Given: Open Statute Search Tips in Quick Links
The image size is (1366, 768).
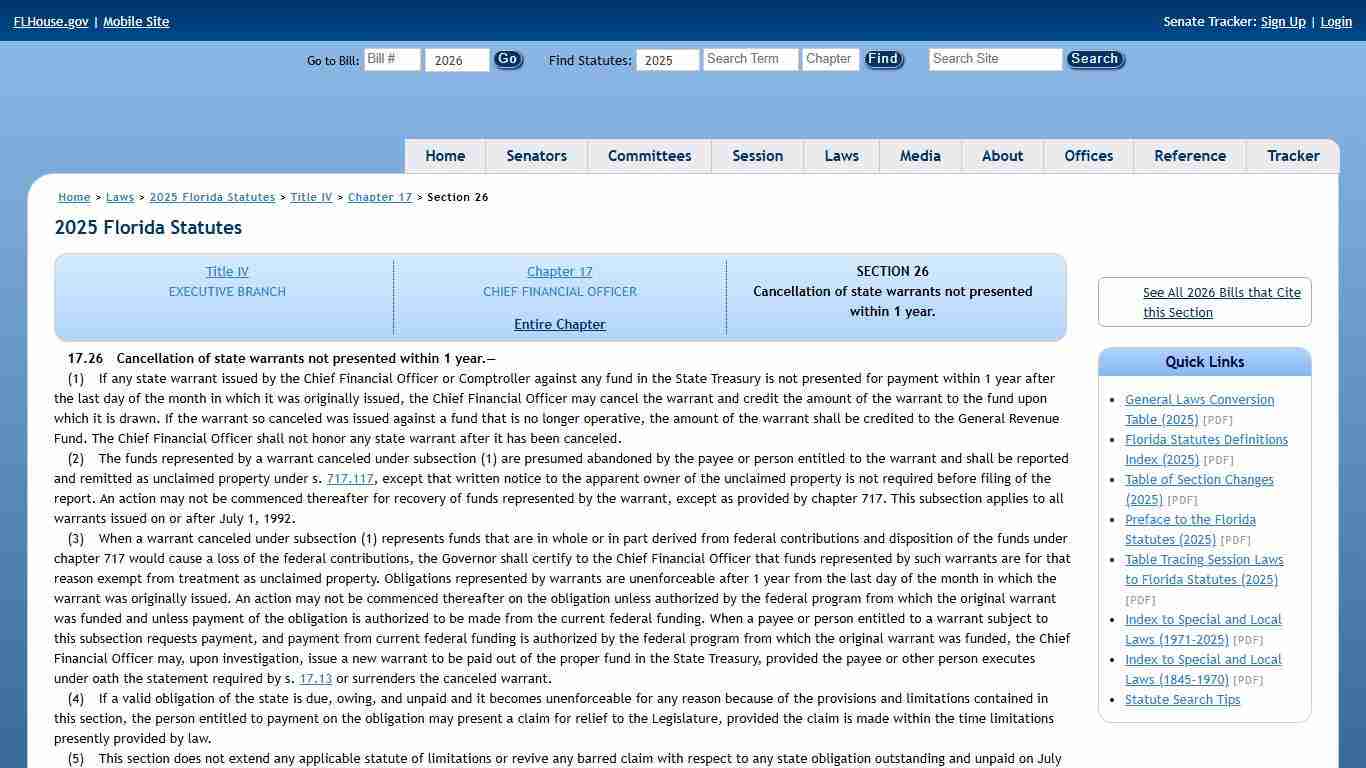Looking at the screenshot, I should click(1182, 699).
